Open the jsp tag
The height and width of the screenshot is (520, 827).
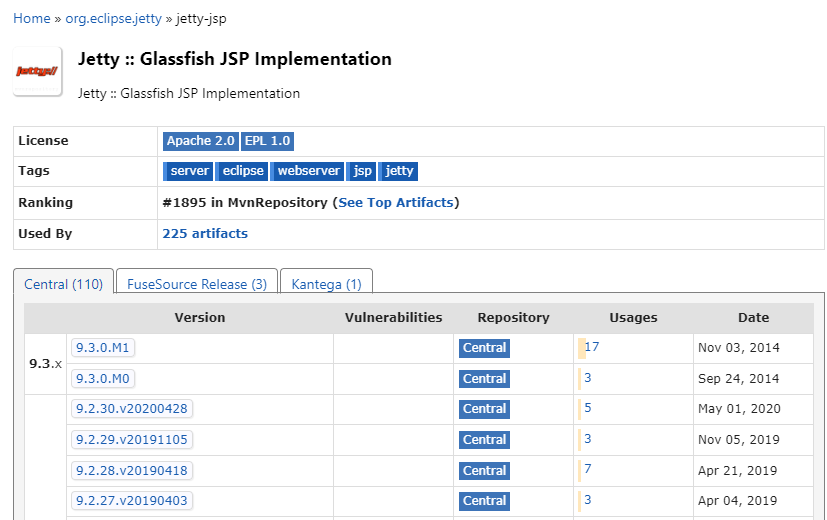pos(363,171)
